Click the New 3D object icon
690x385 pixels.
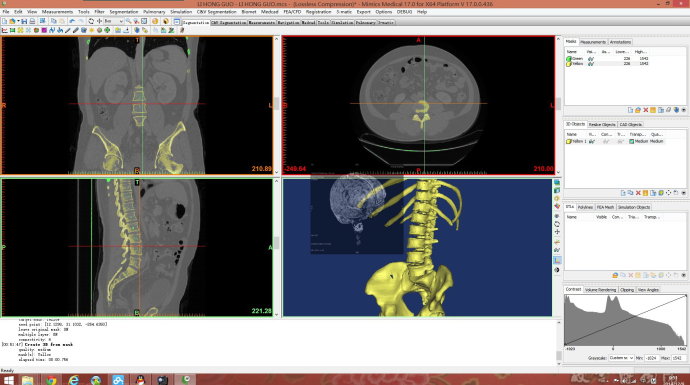click(x=623, y=193)
